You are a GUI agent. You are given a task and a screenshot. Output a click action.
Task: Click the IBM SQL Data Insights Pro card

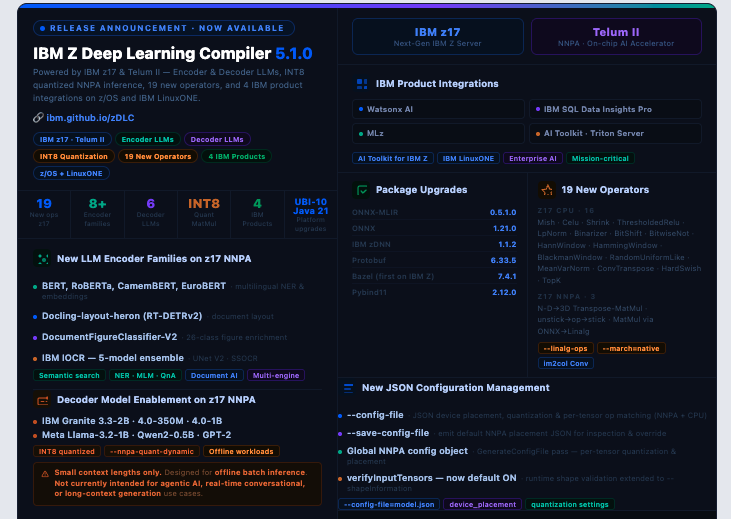pos(615,109)
